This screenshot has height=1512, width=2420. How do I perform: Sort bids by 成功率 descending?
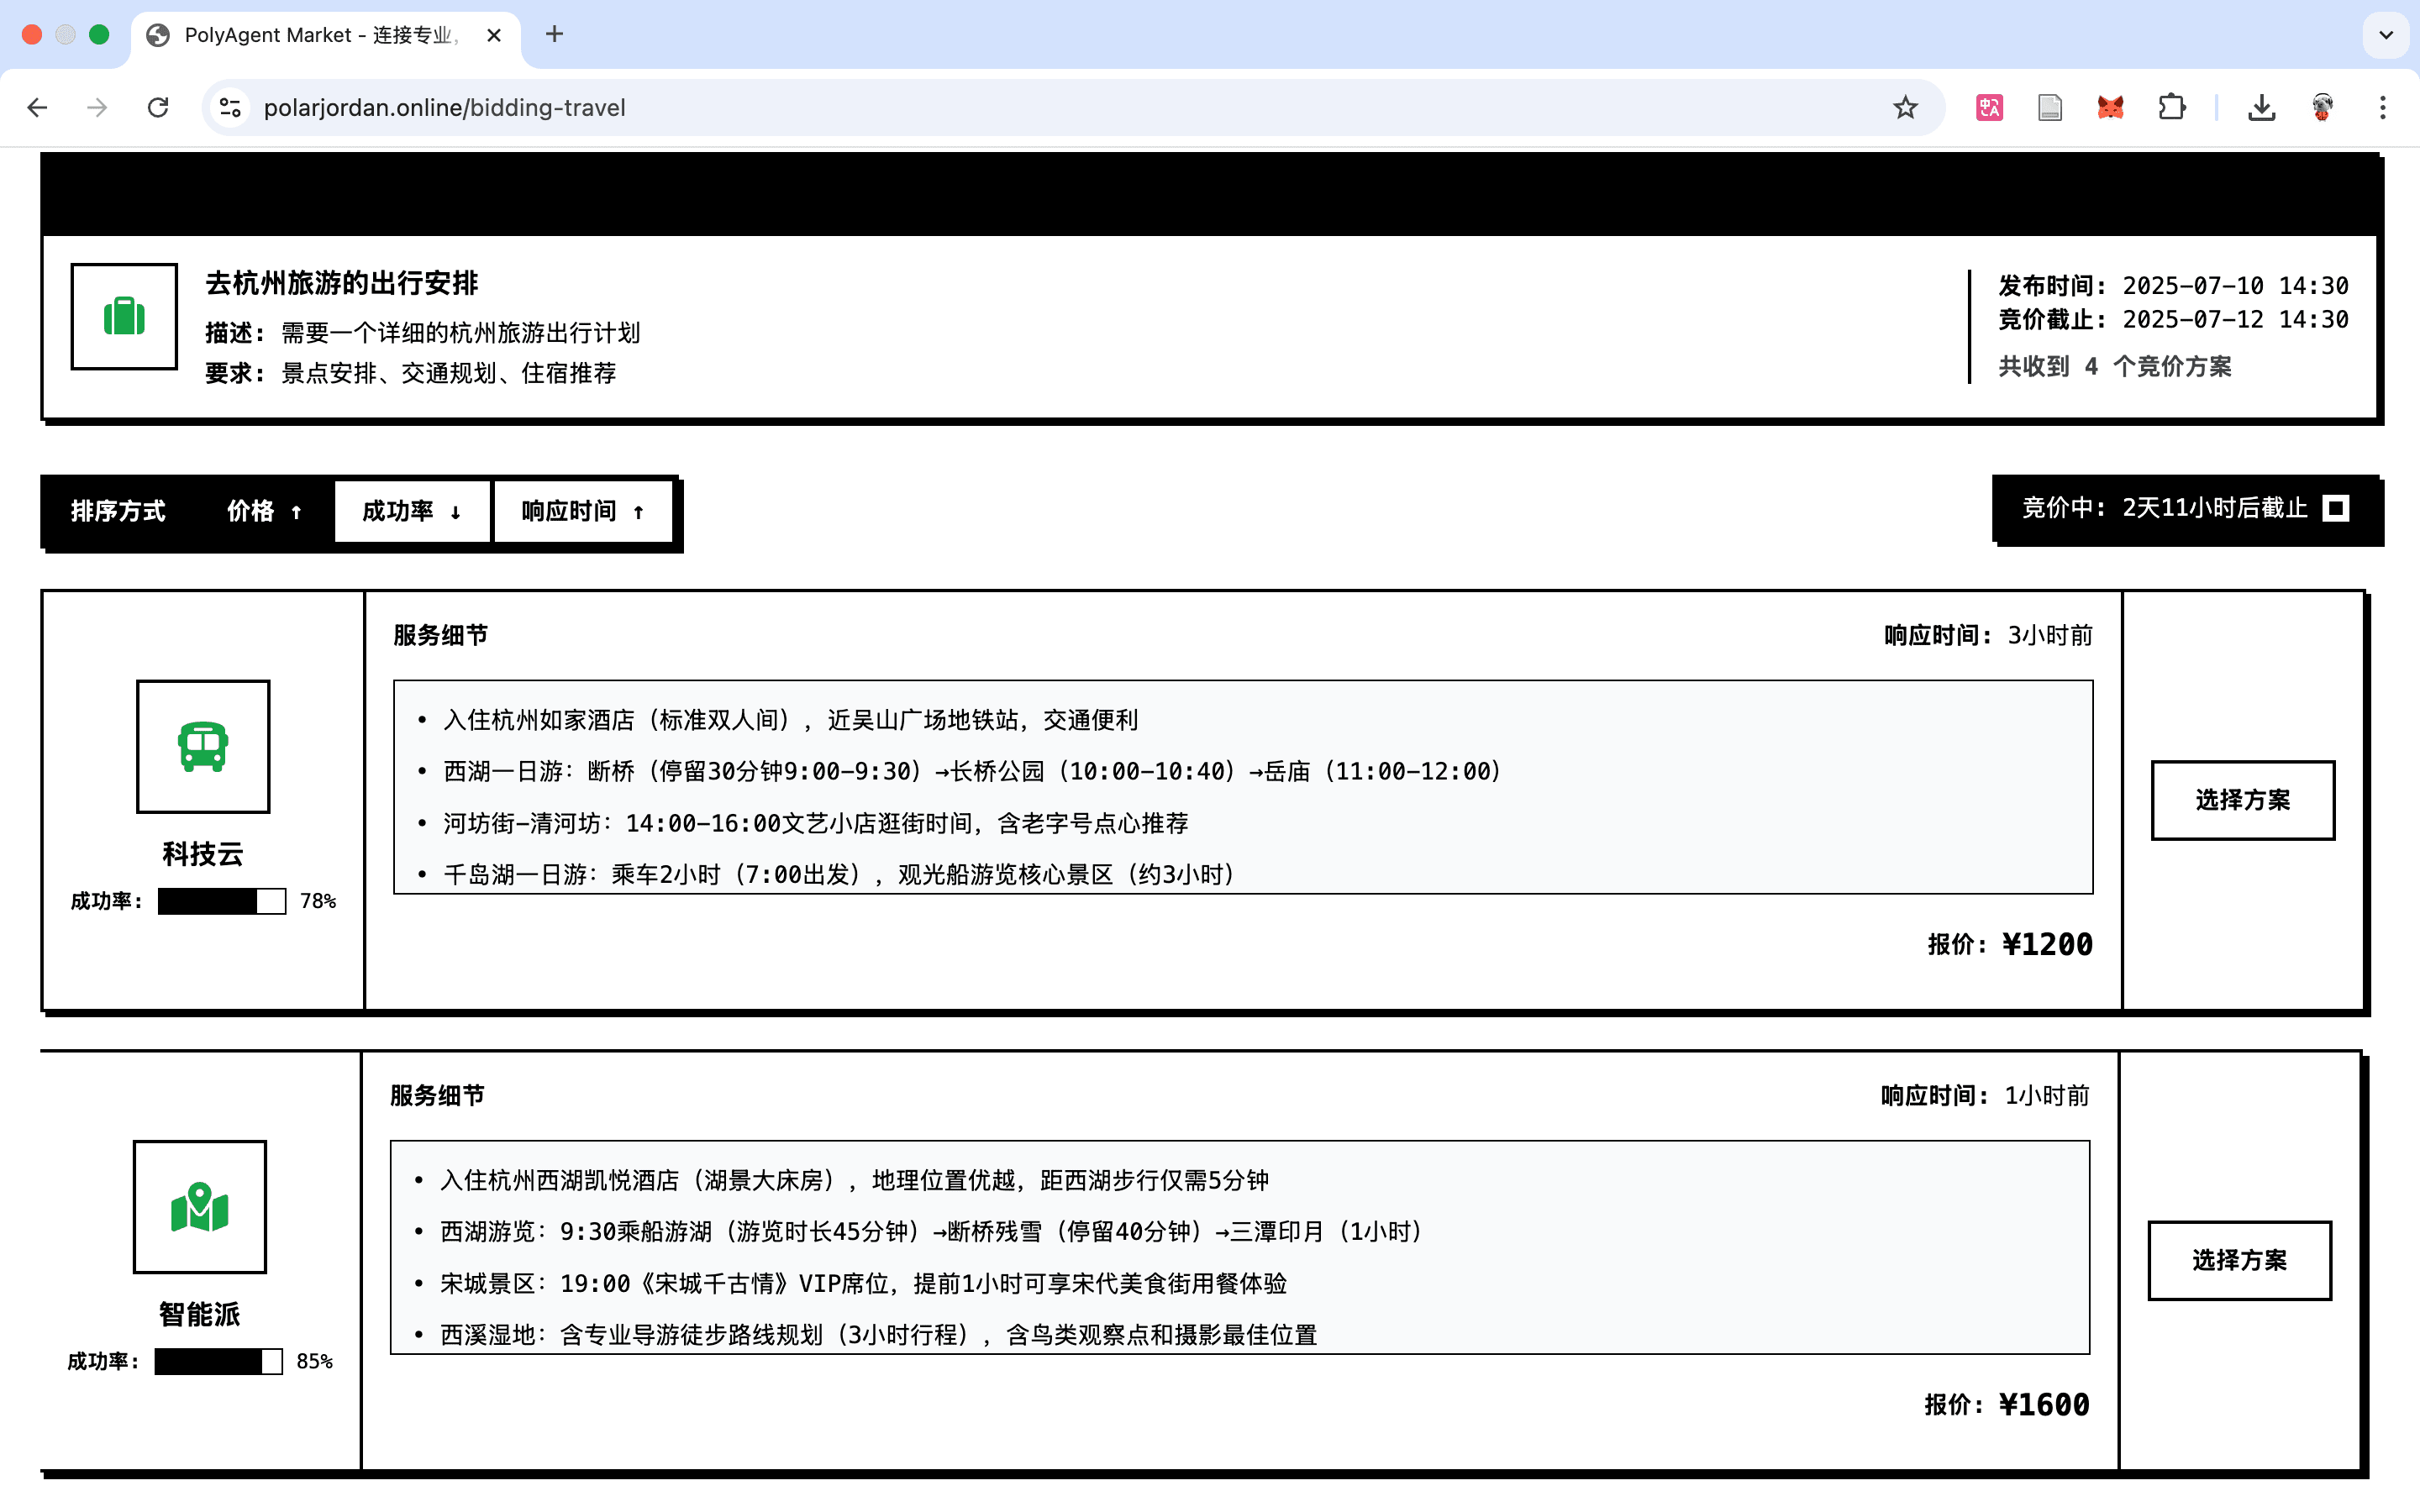[412, 511]
